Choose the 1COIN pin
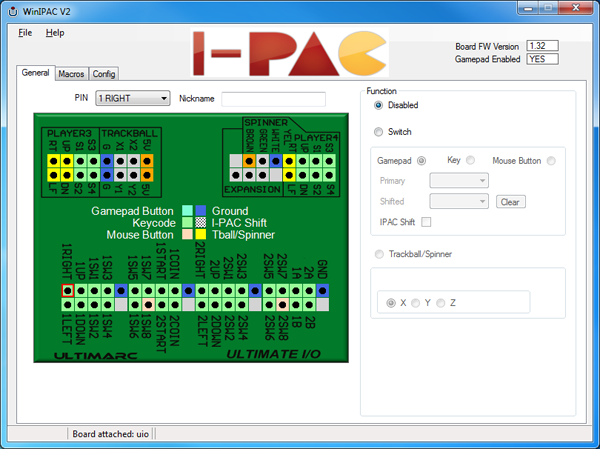600x449 pixels. pos(175,291)
